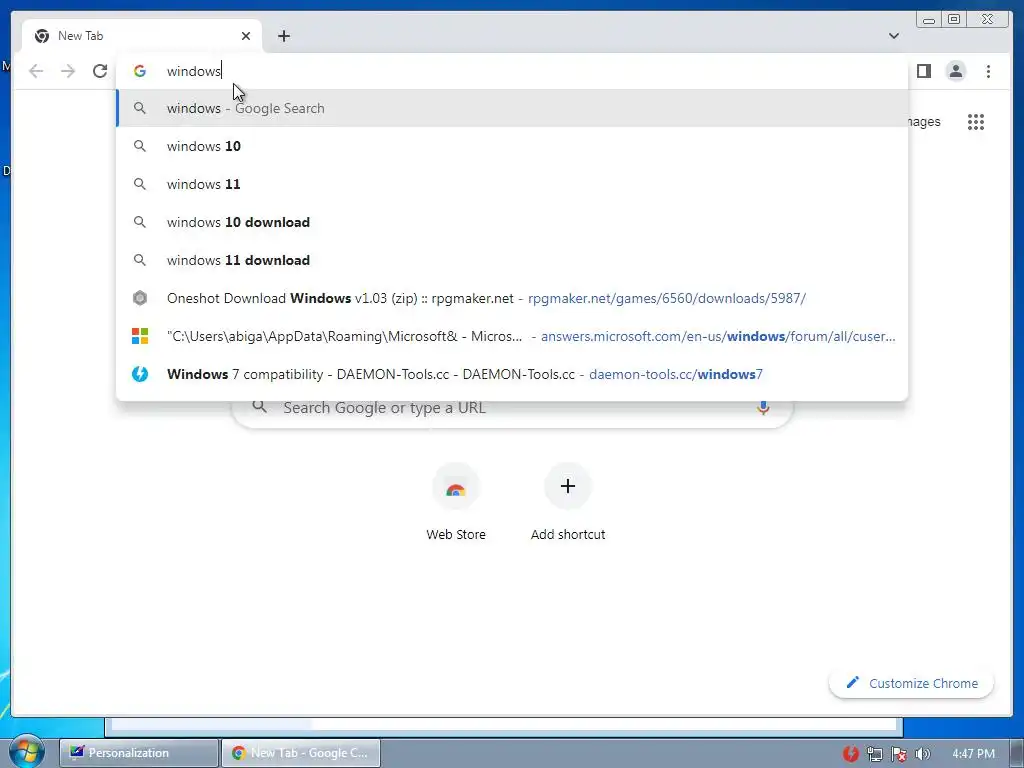Select 'windows - Google Search' suggestion

tap(512, 108)
